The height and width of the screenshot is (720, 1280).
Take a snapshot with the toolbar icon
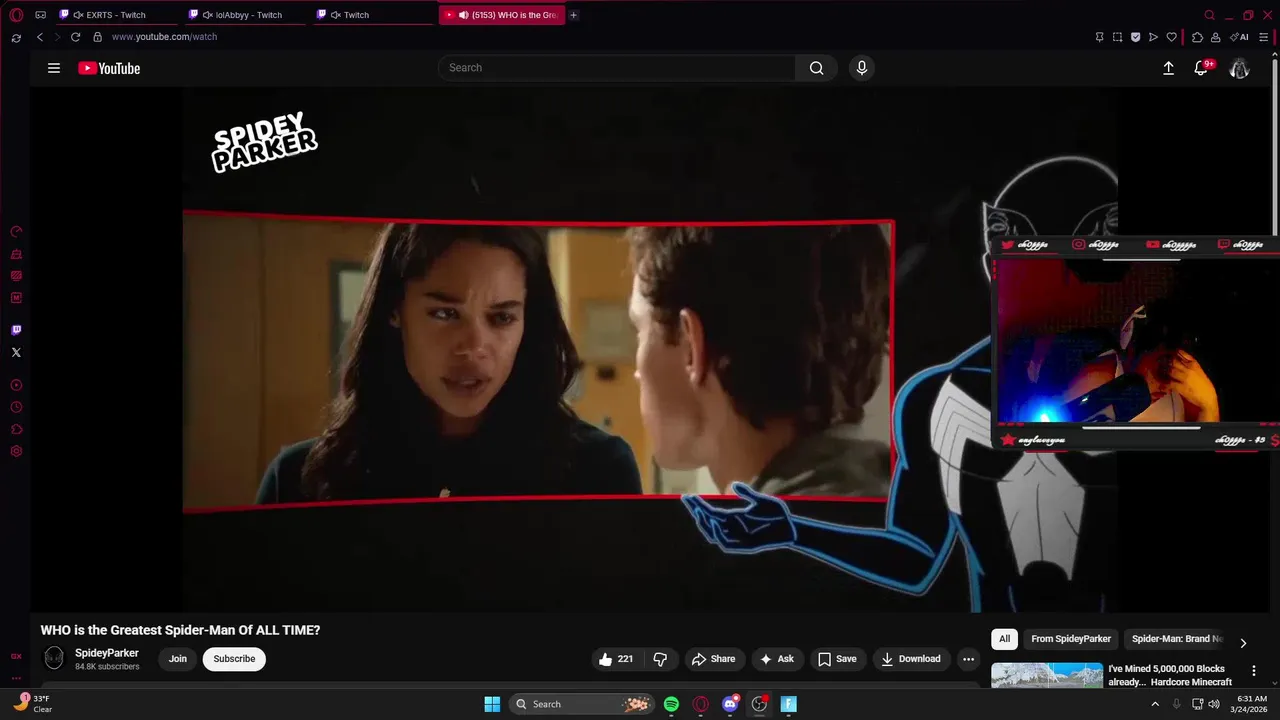[x=1117, y=37]
